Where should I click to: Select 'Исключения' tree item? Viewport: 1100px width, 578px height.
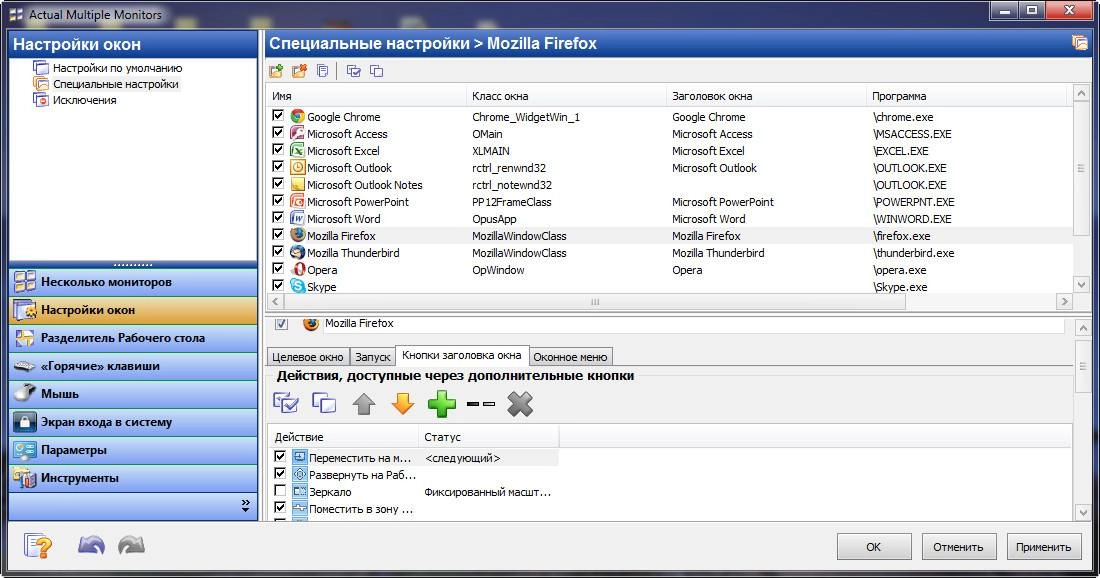tap(84, 100)
